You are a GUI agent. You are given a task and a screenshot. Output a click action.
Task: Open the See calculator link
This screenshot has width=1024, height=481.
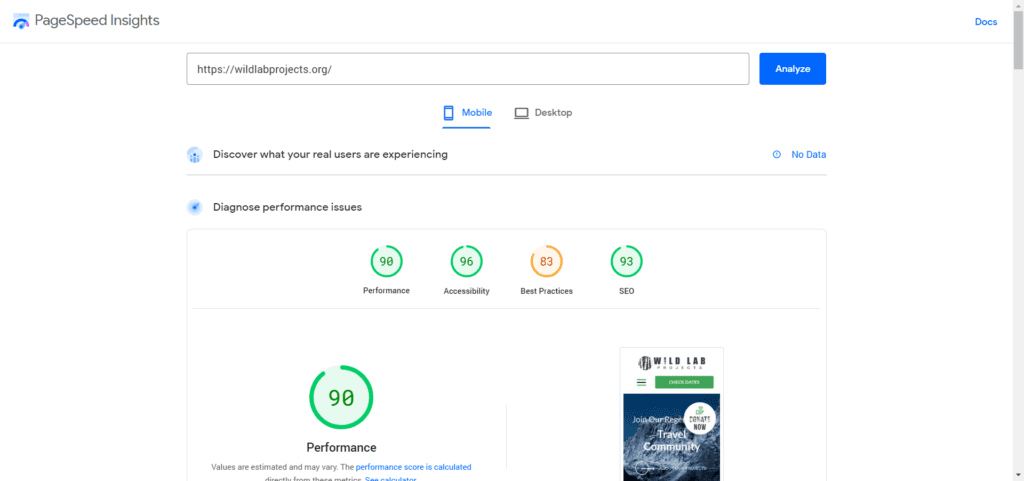[x=390, y=479]
